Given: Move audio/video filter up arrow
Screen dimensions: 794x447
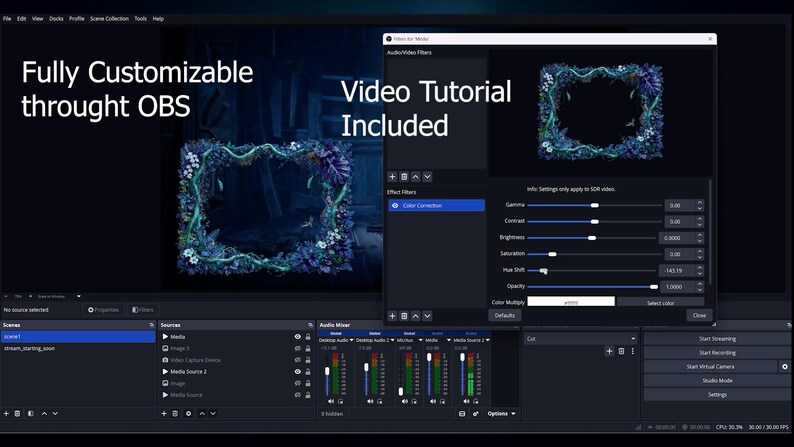Looking at the screenshot, I should [416, 177].
